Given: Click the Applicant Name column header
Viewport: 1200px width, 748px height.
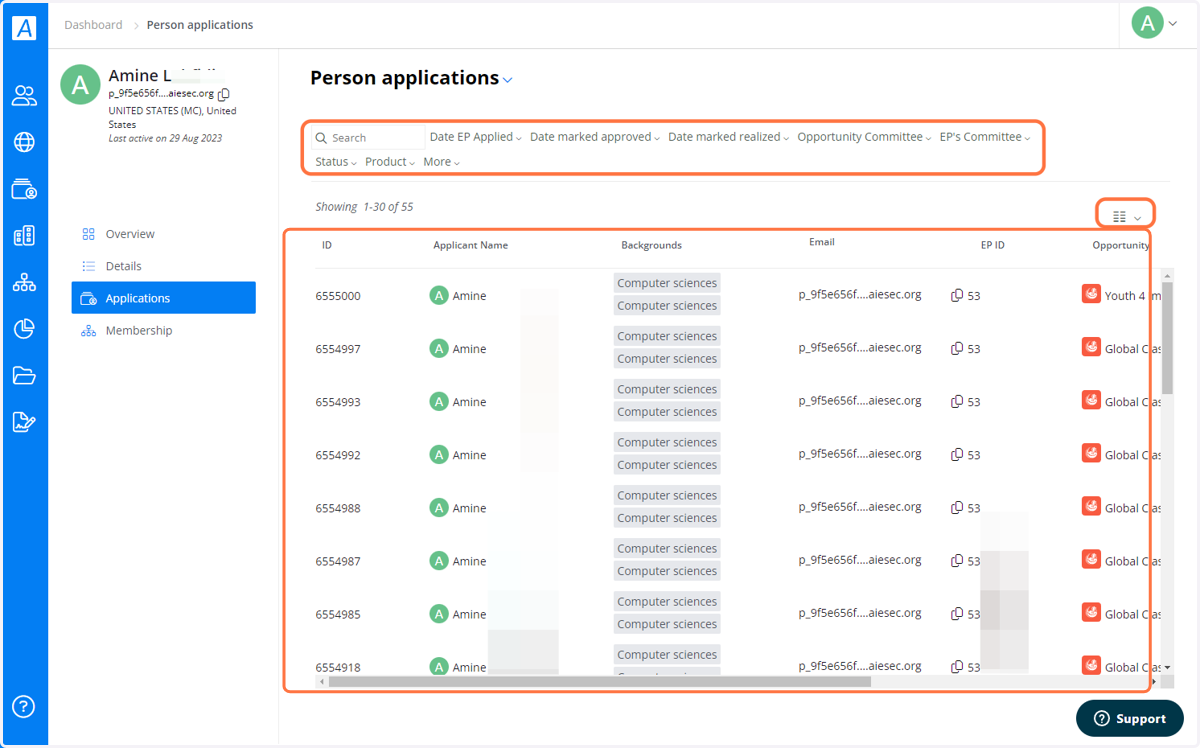Looking at the screenshot, I should [x=470, y=245].
